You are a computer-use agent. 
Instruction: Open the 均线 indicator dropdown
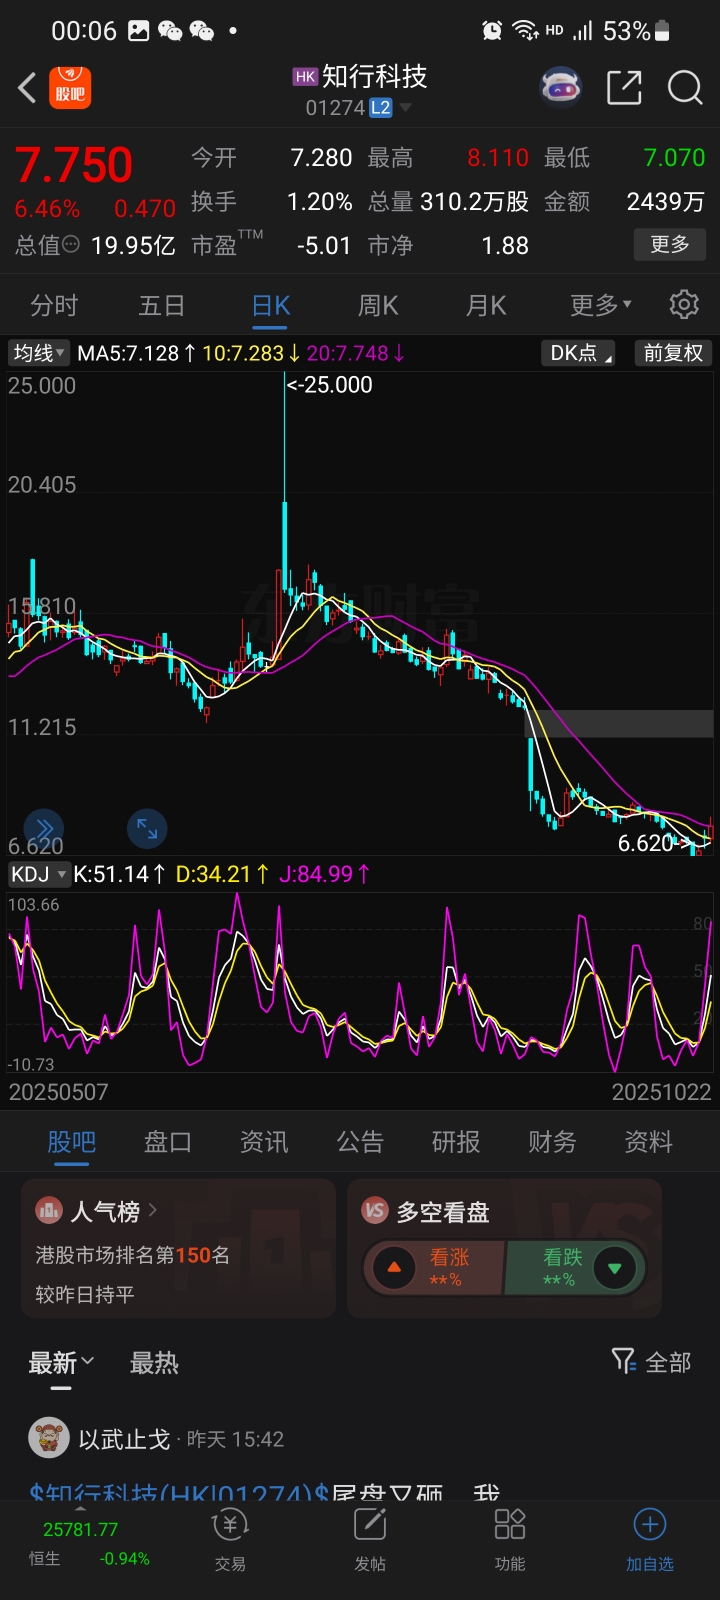38,353
